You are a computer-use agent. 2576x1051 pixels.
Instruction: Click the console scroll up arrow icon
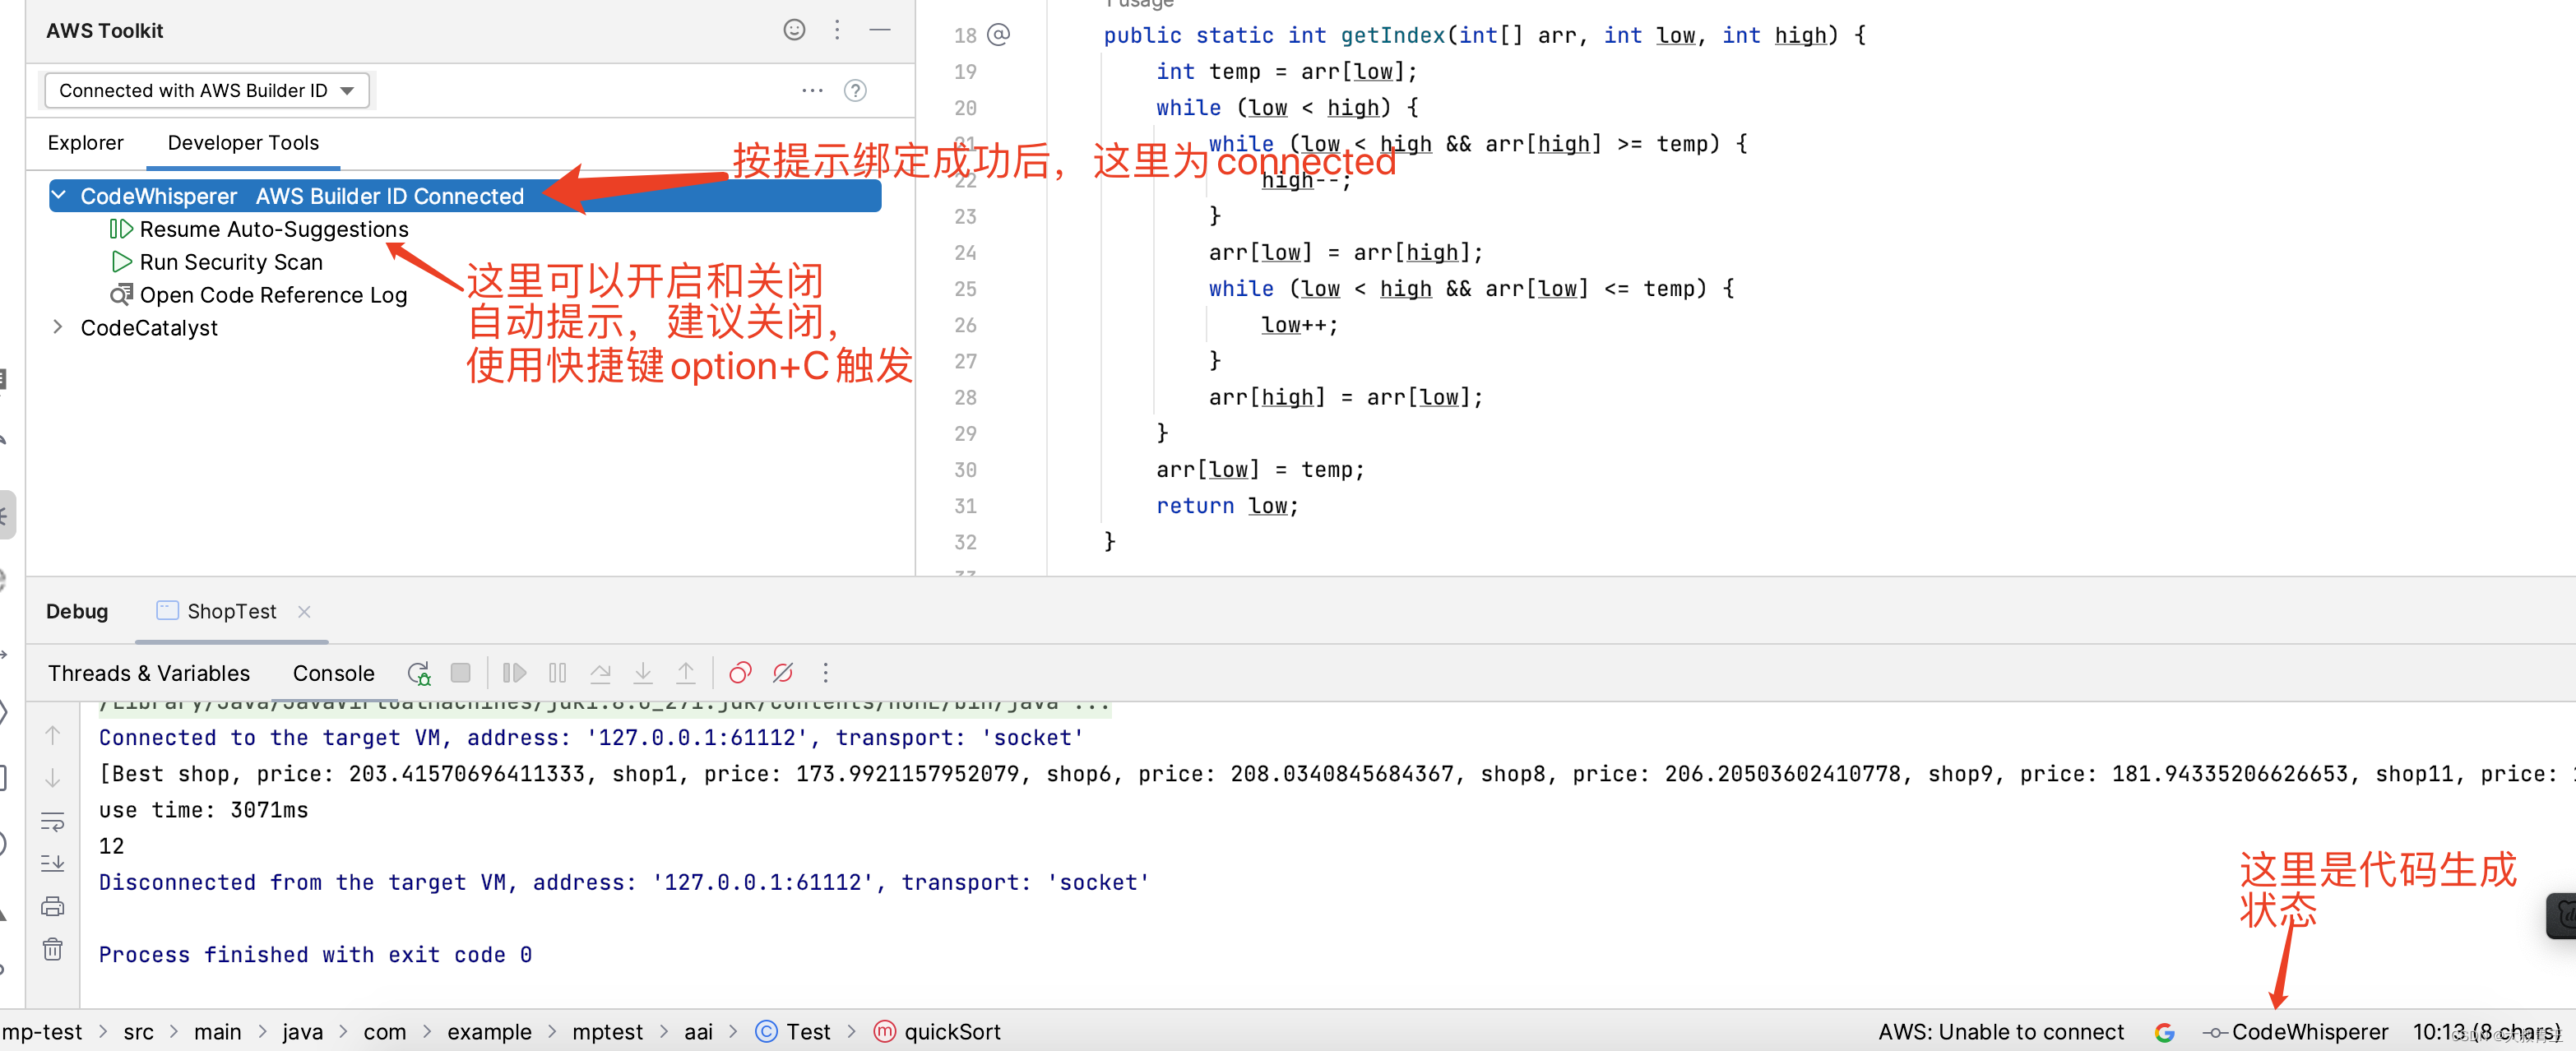coord(53,735)
